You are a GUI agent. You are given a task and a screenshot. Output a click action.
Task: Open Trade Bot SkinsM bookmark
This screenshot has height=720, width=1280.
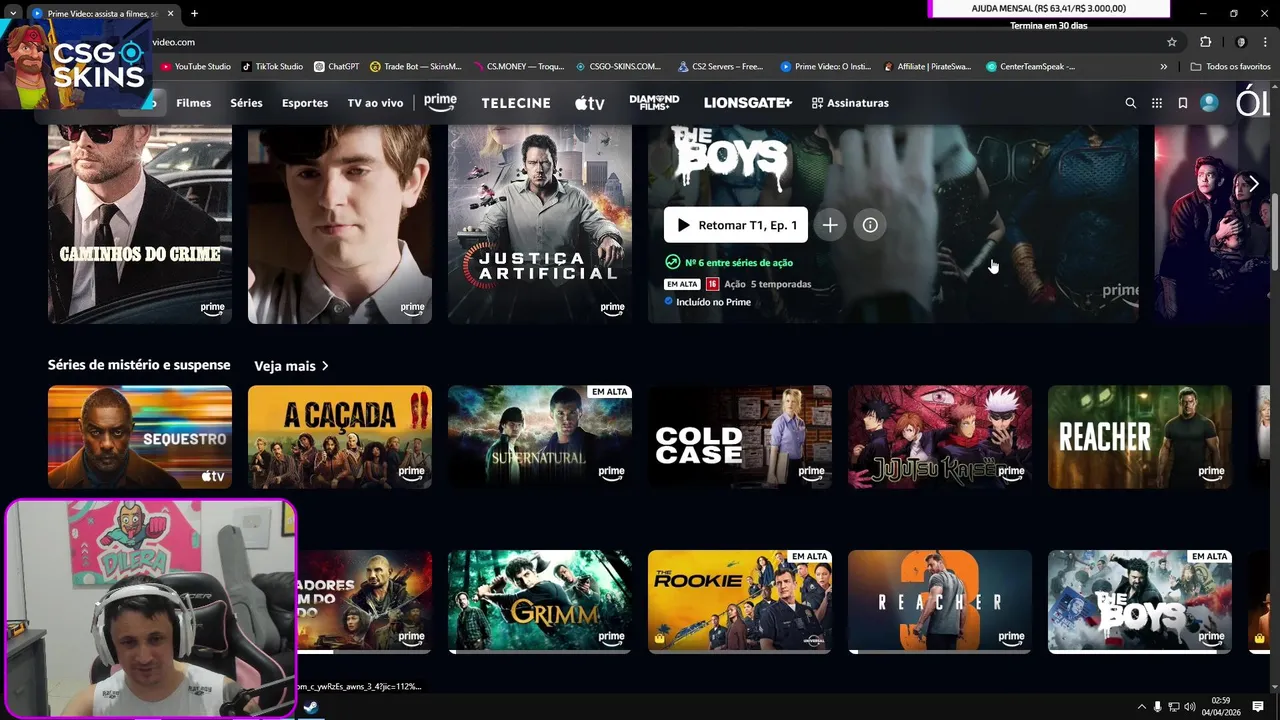416,67
